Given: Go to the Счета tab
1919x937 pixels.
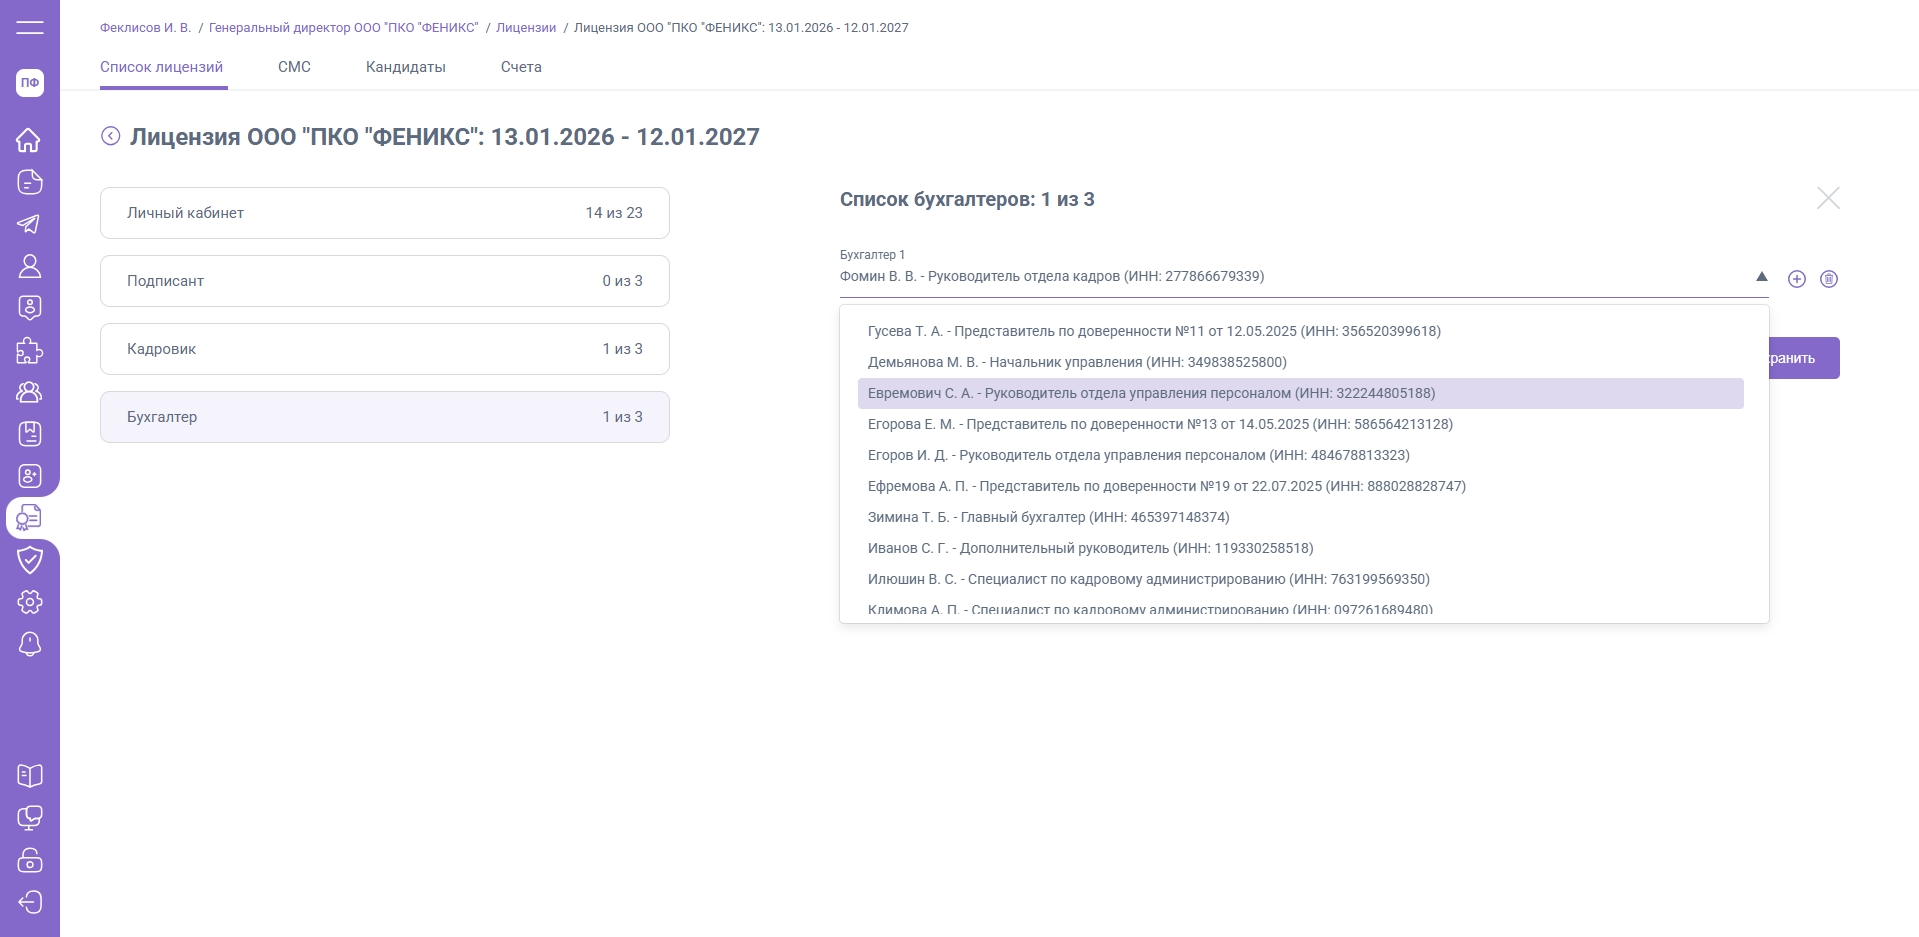Looking at the screenshot, I should click(x=521, y=67).
